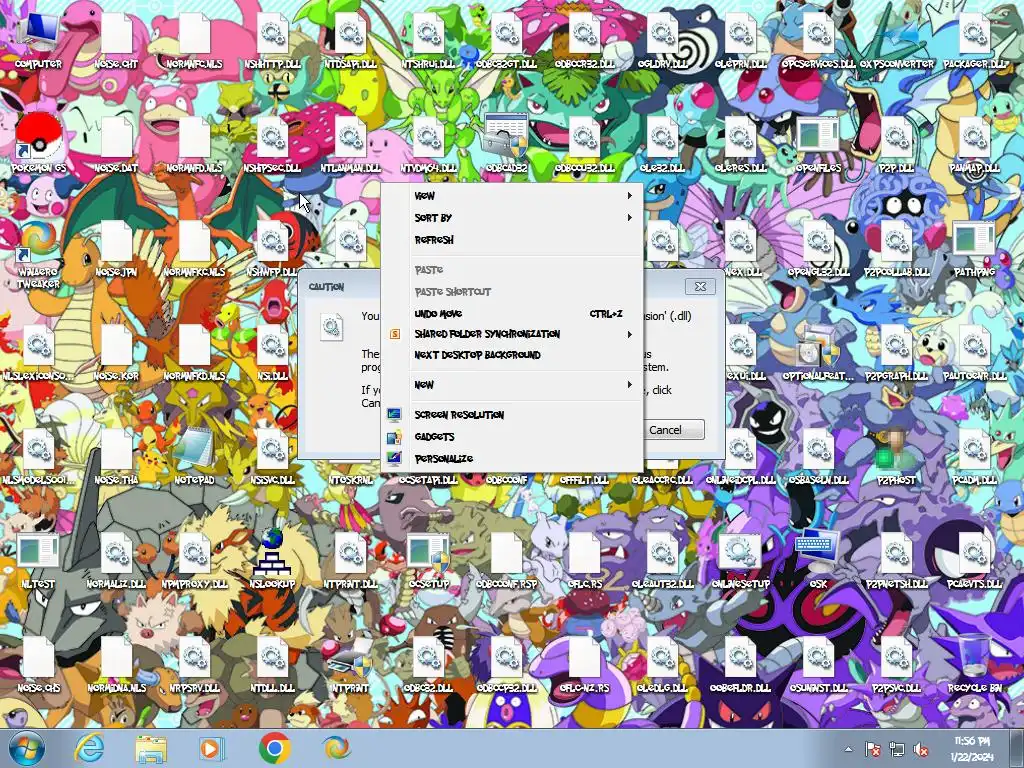1024x768 pixels.
Task: Close the Caution dialog
Action: click(700, 287)
